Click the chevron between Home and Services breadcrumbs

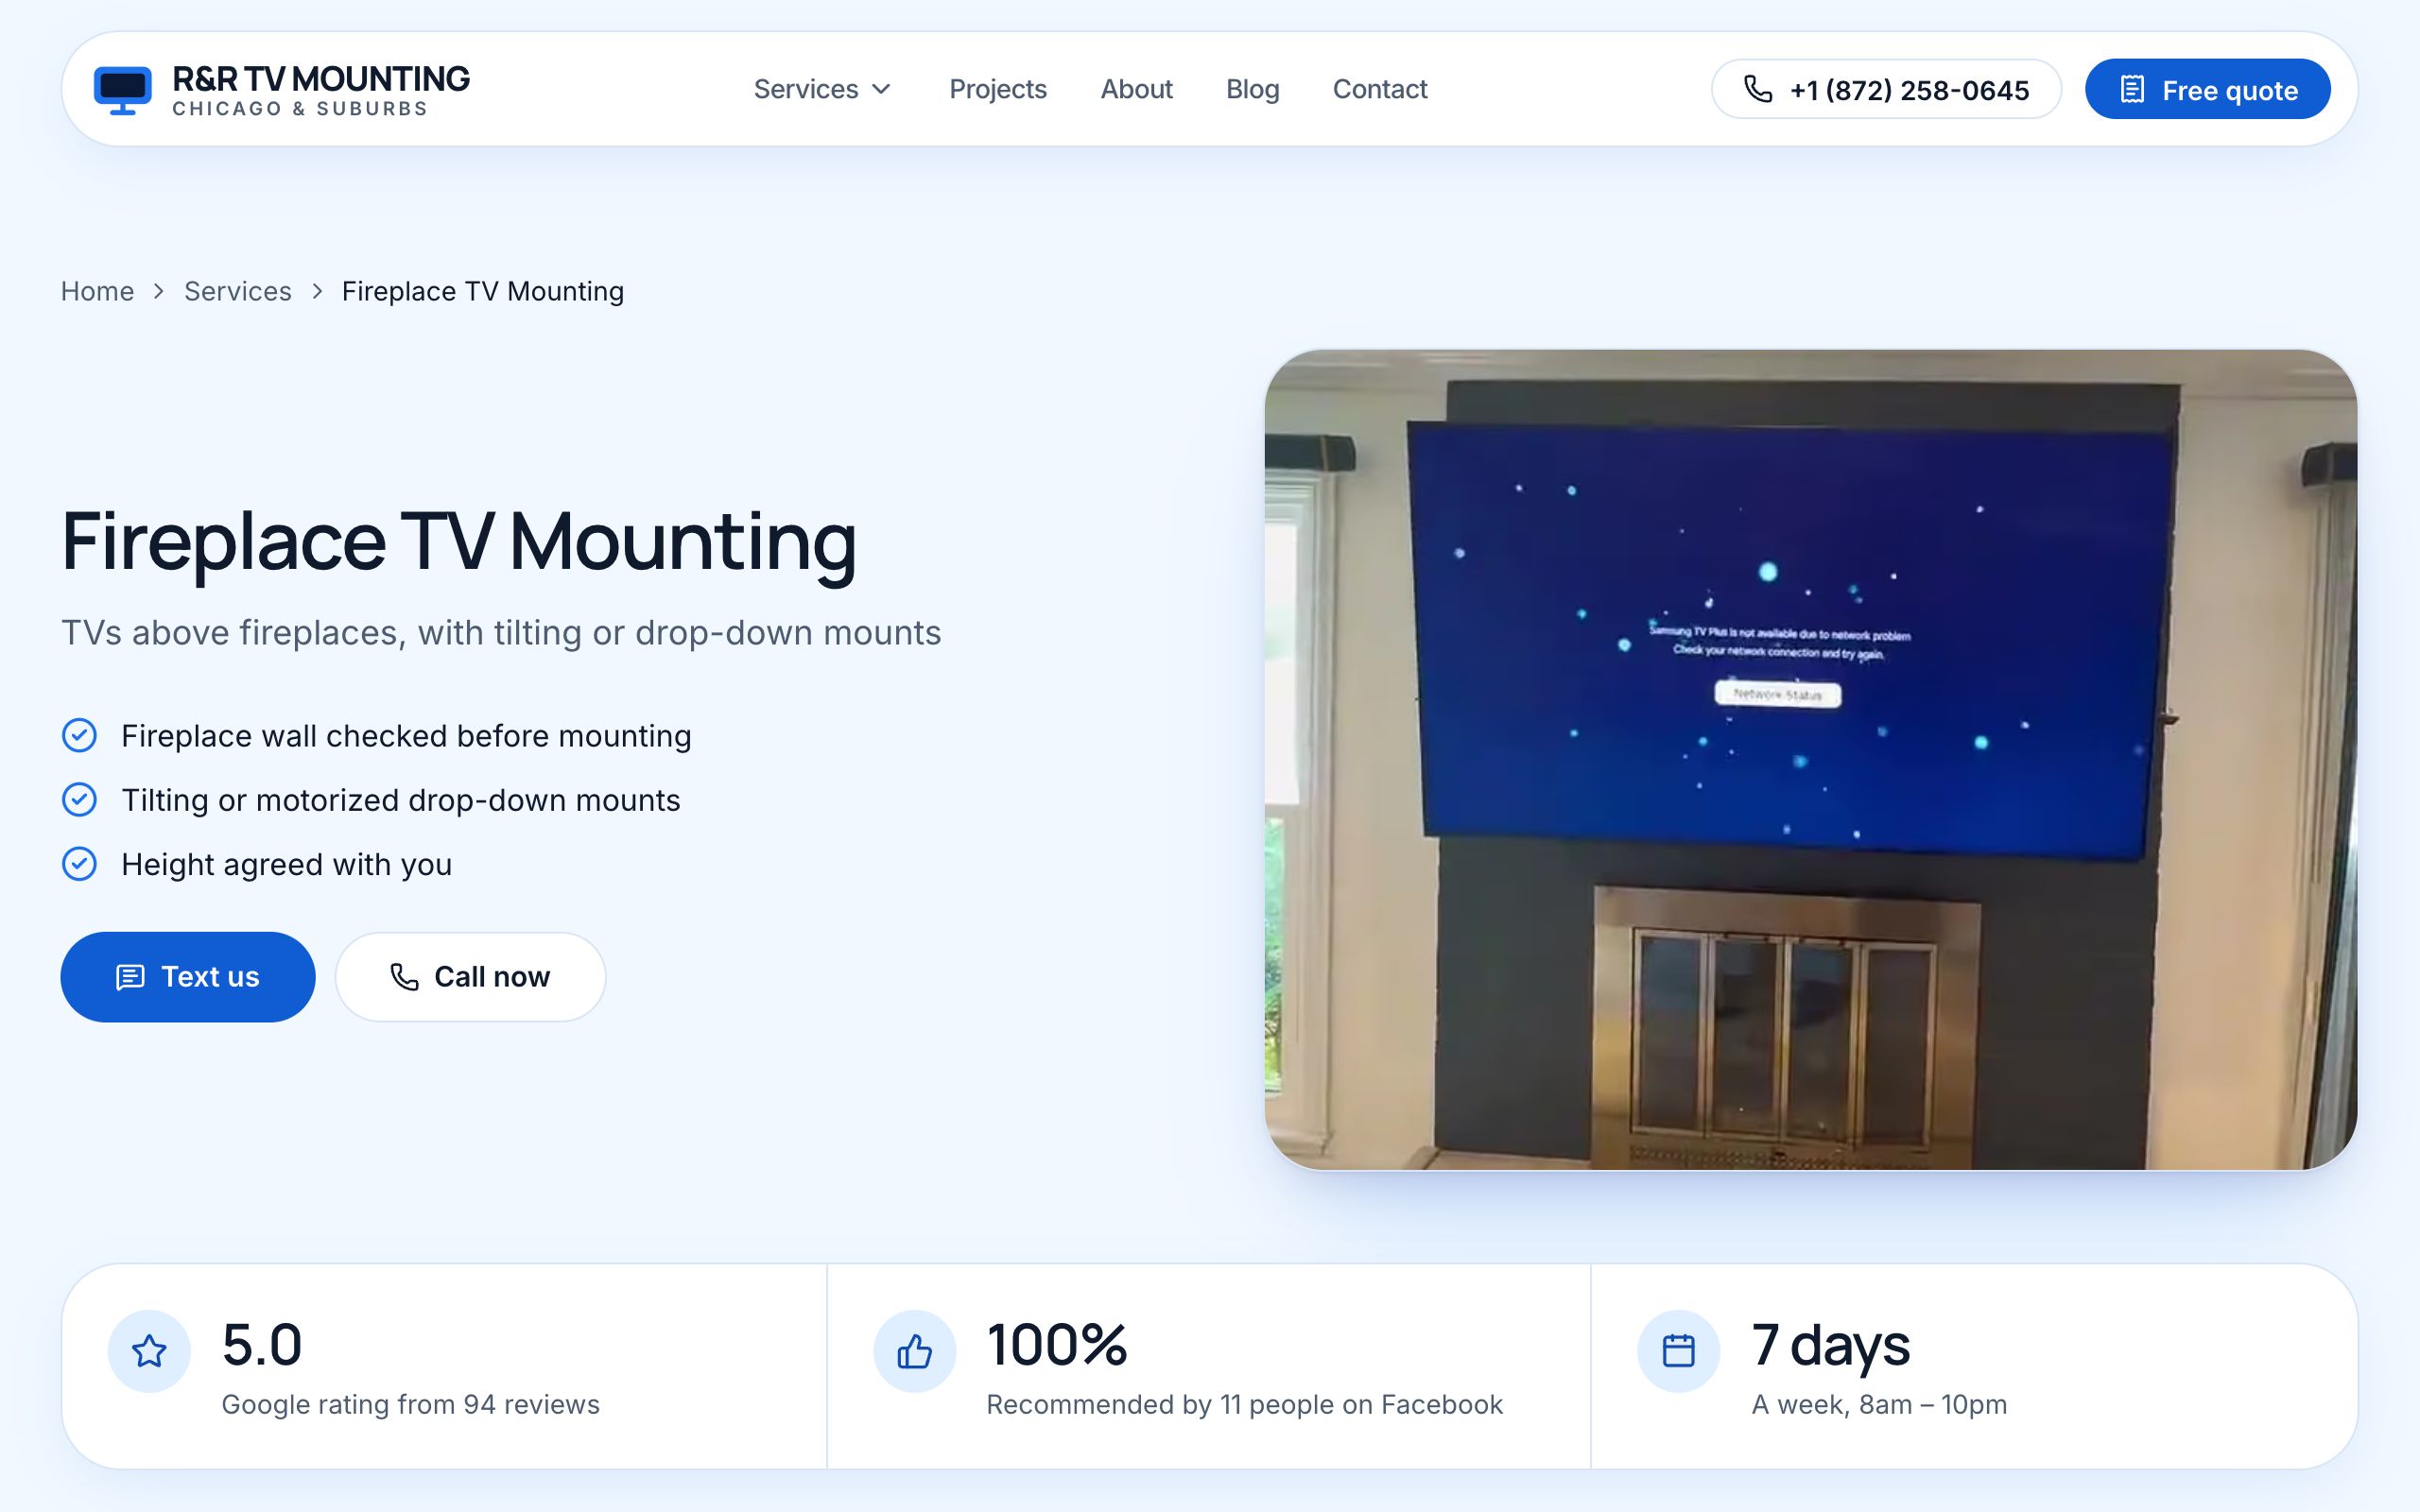[x=158, y=291]
